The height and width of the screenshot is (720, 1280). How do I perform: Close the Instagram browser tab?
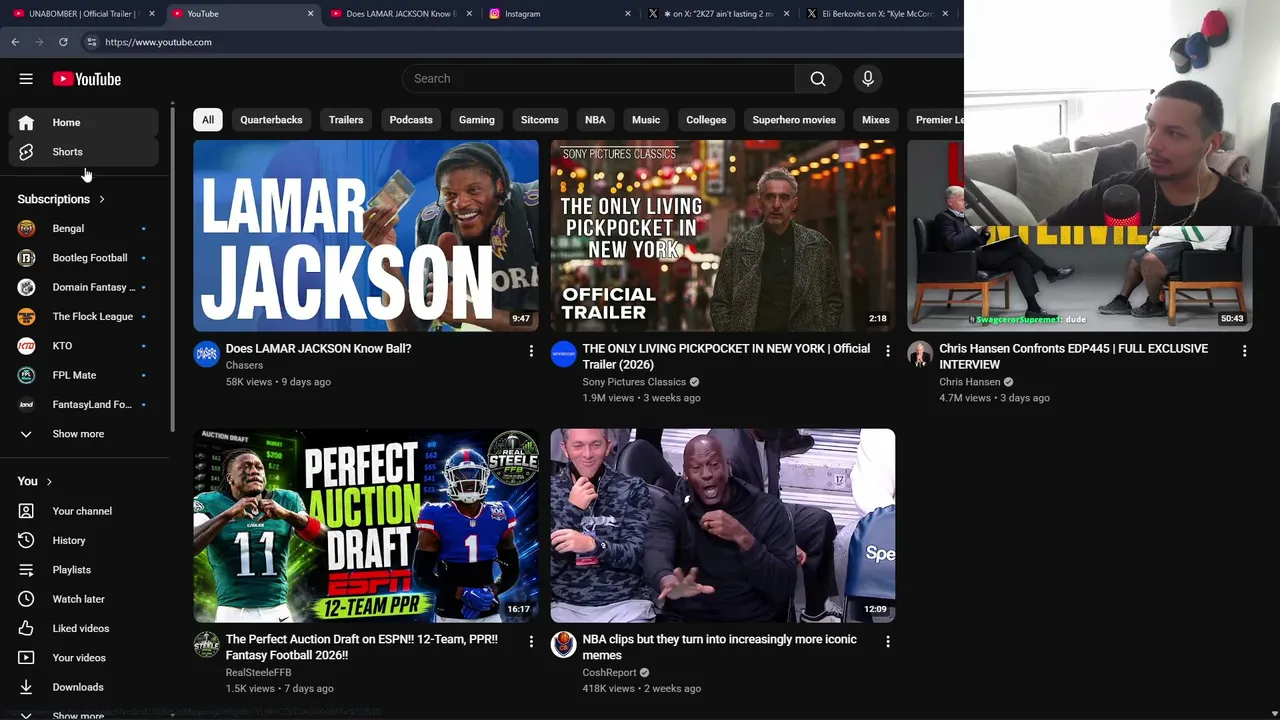[628, 14]
